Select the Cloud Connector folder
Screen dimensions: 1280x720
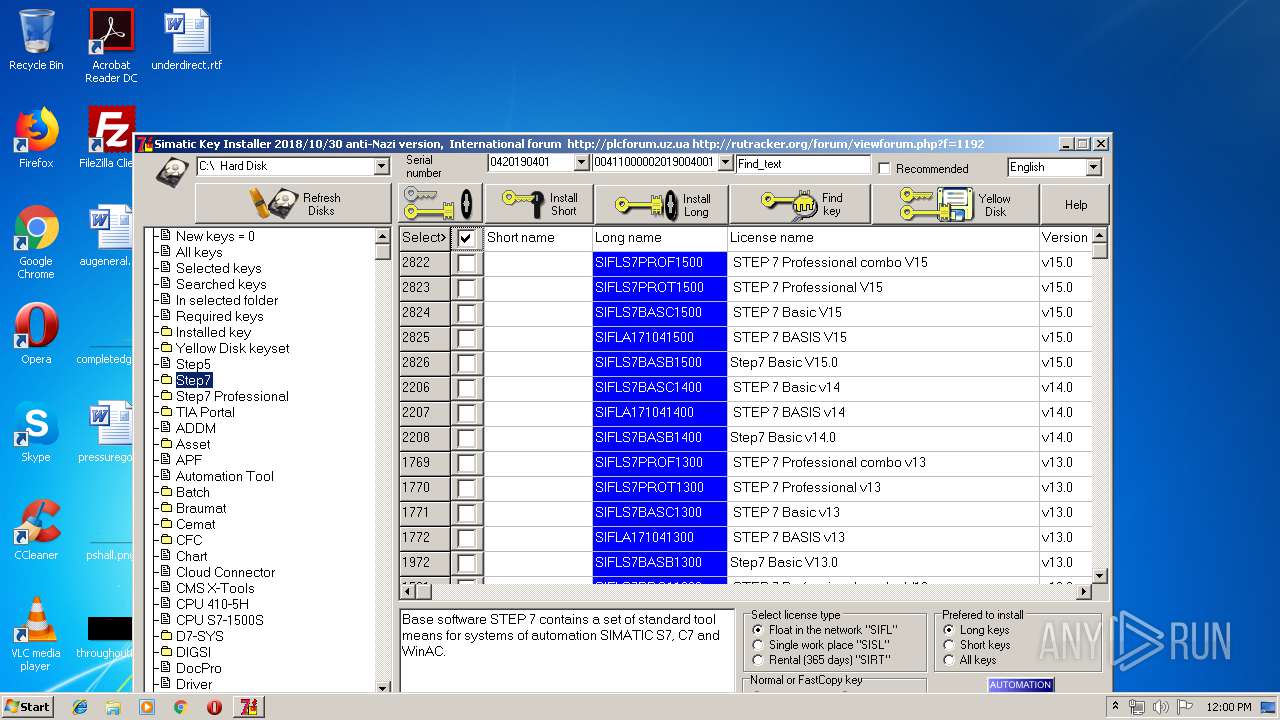[x=225, y=572]
